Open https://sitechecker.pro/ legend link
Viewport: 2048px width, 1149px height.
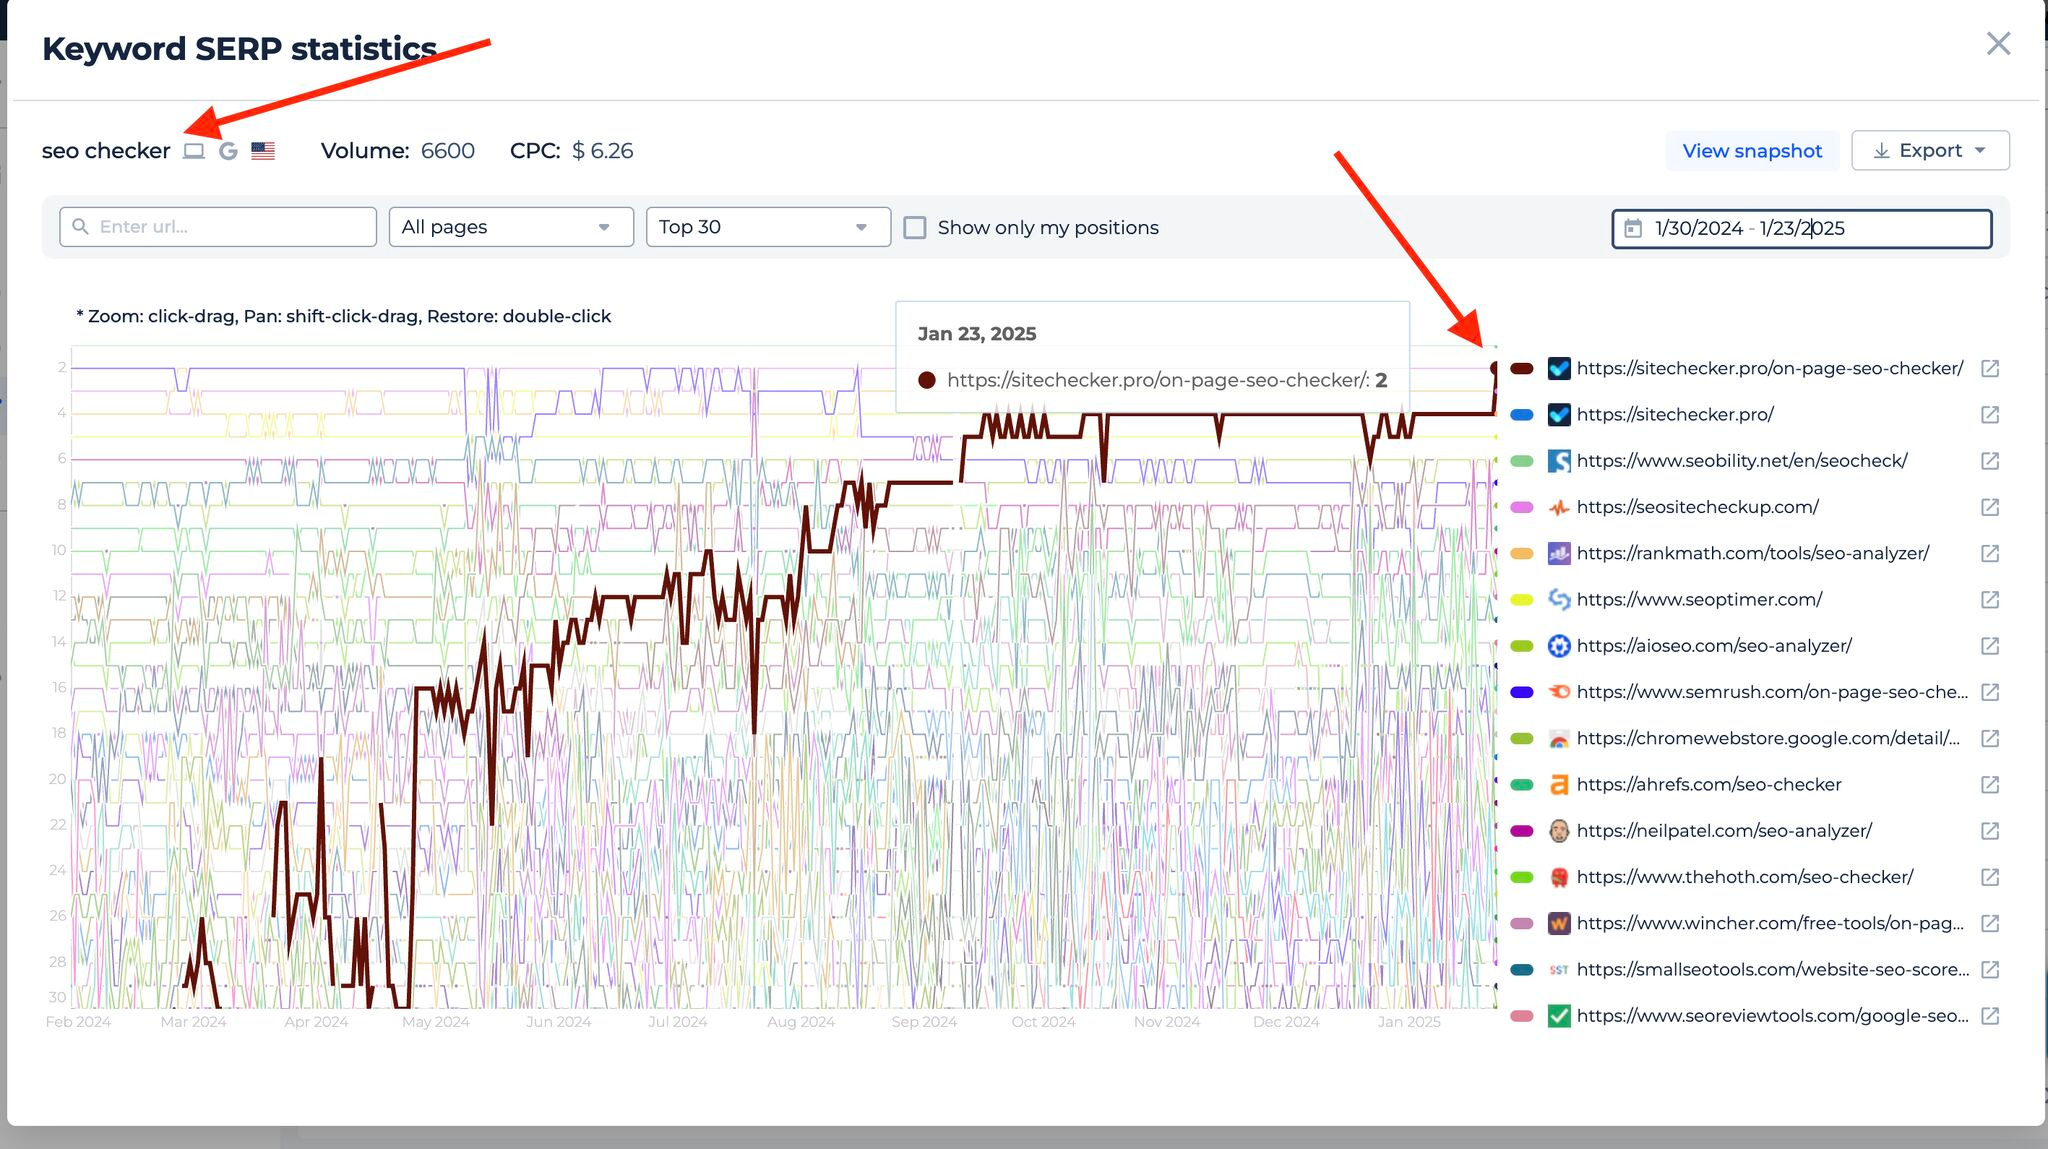pos(1675,415)
